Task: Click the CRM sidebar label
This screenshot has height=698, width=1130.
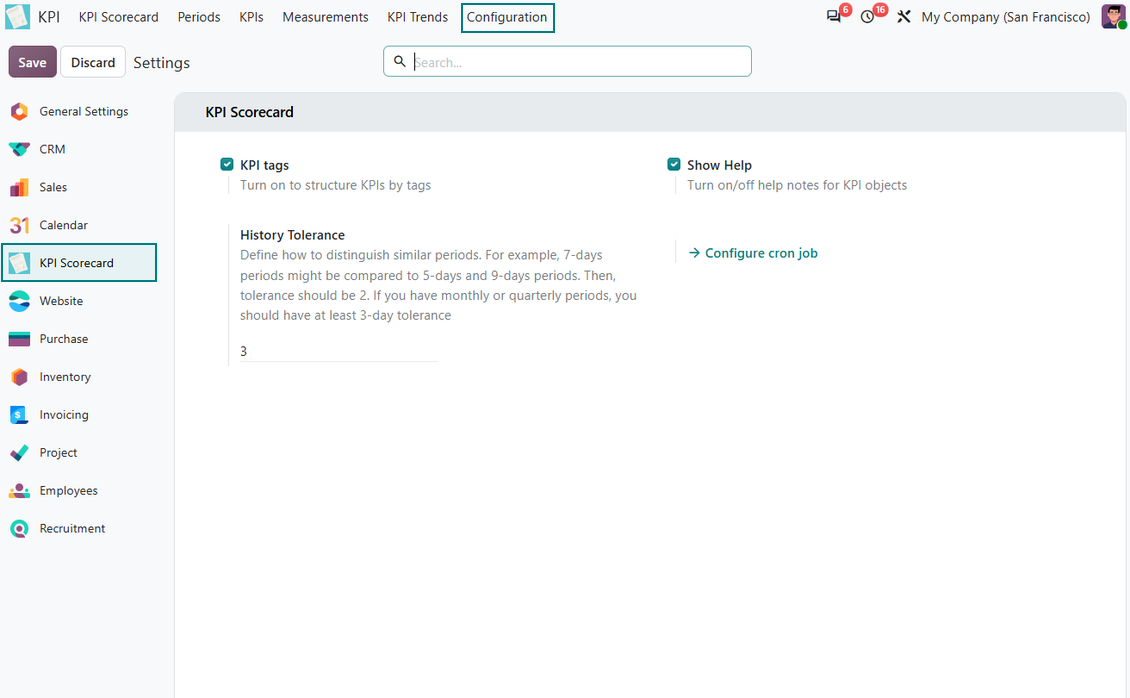Action: [52, 149]
